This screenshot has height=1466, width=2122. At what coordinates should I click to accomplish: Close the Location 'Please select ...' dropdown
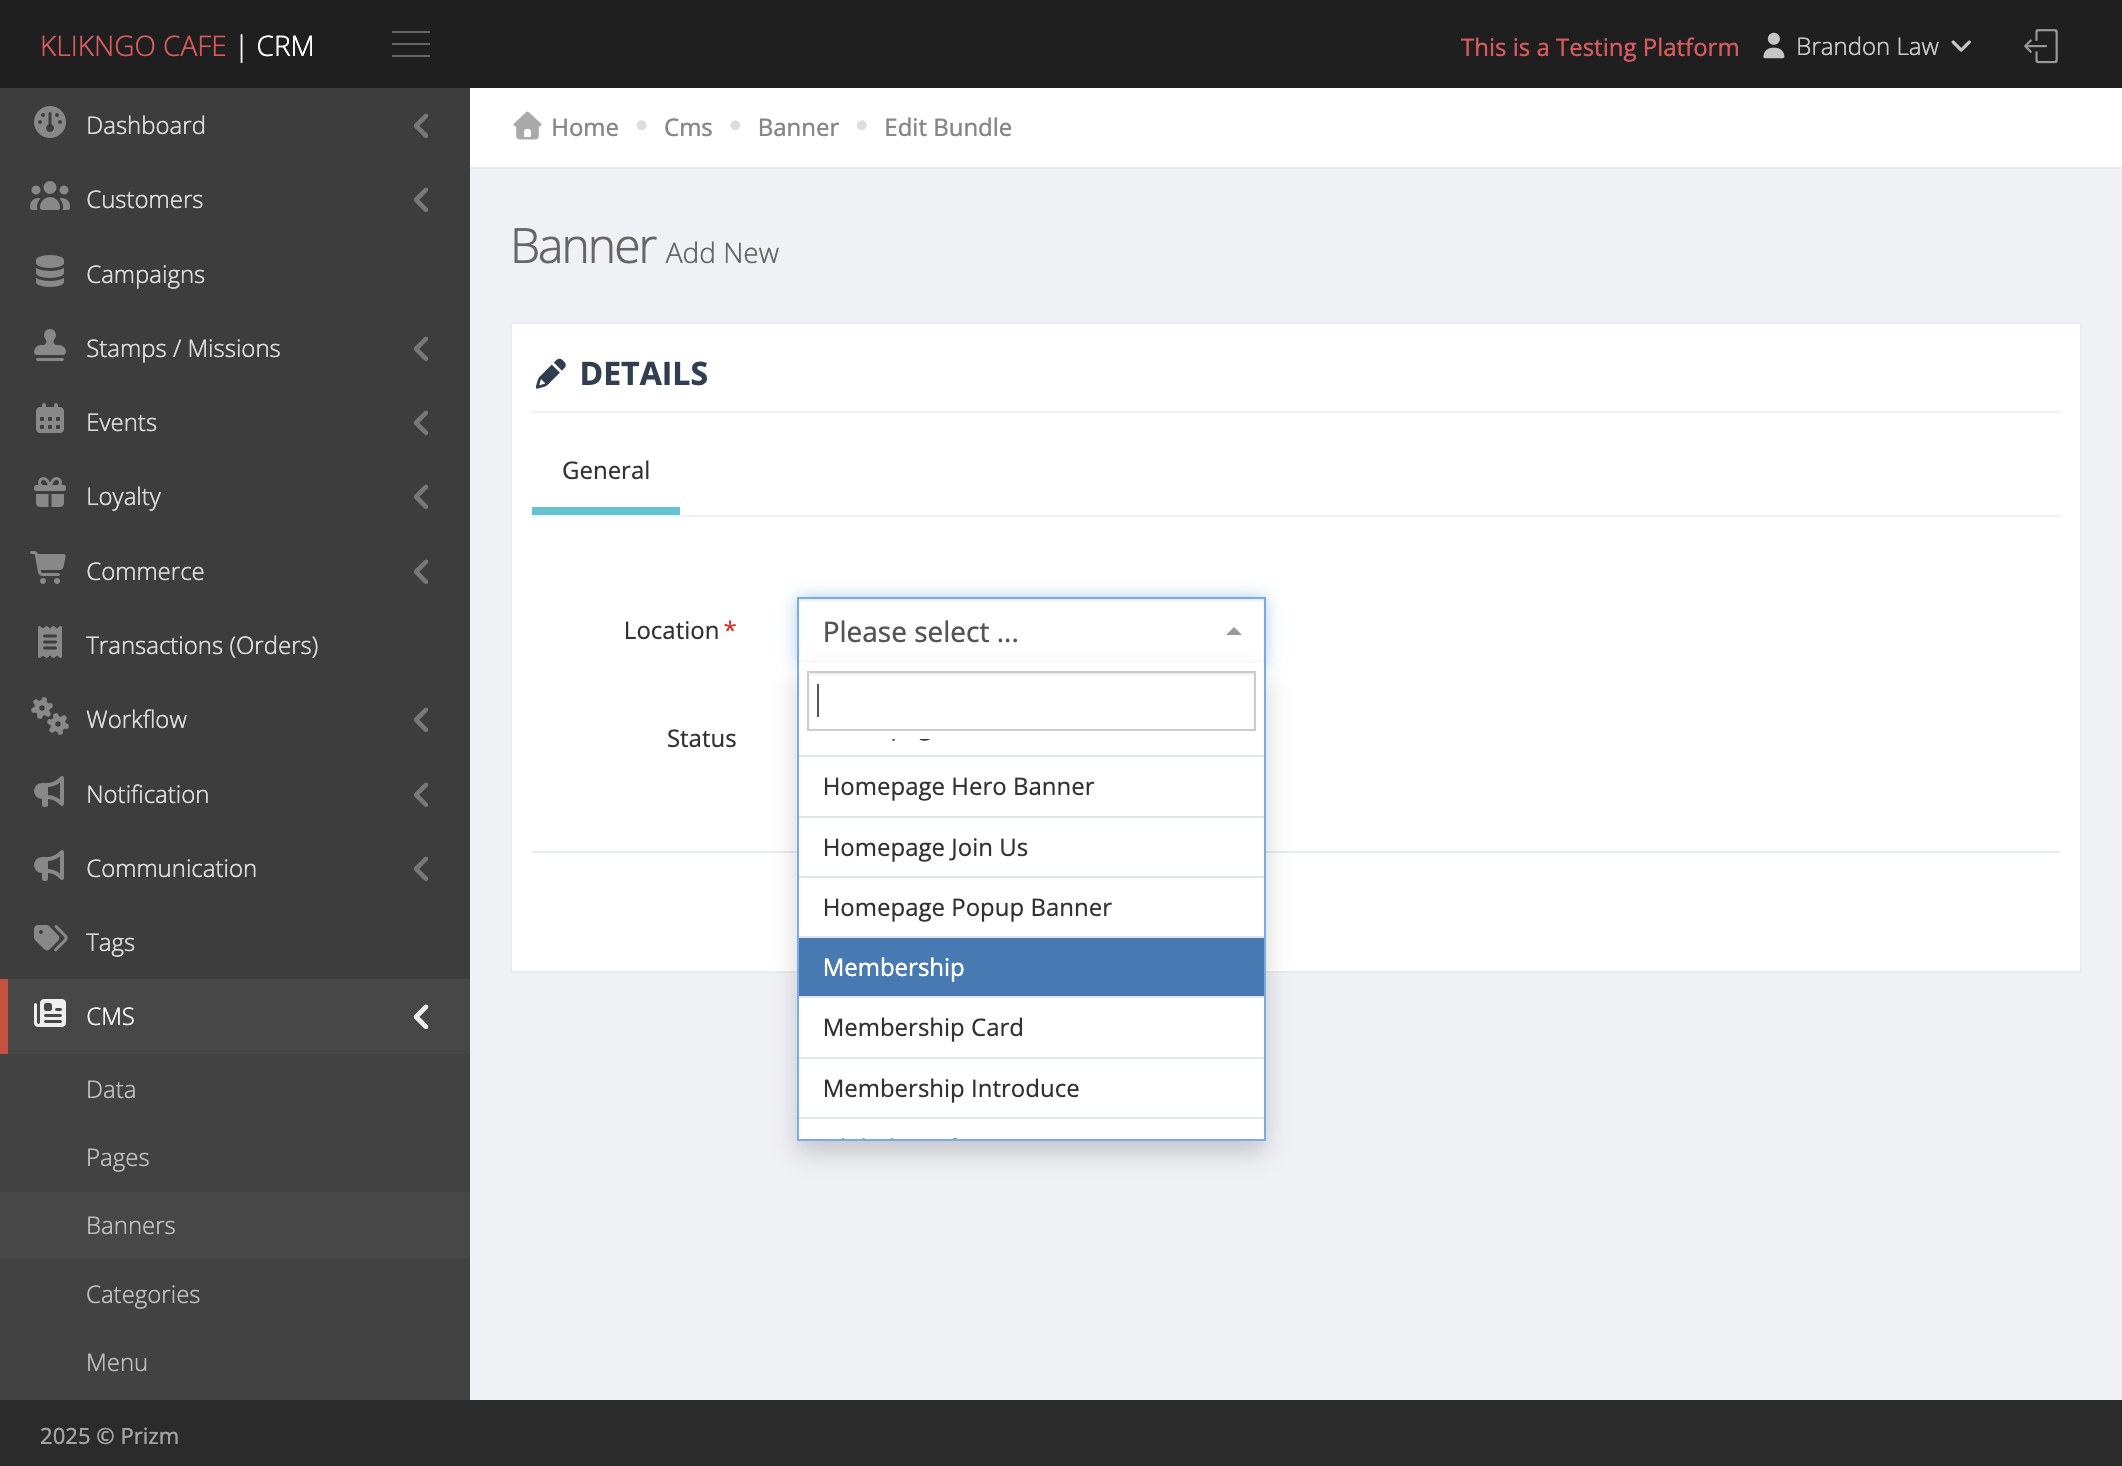[1031, 631]
